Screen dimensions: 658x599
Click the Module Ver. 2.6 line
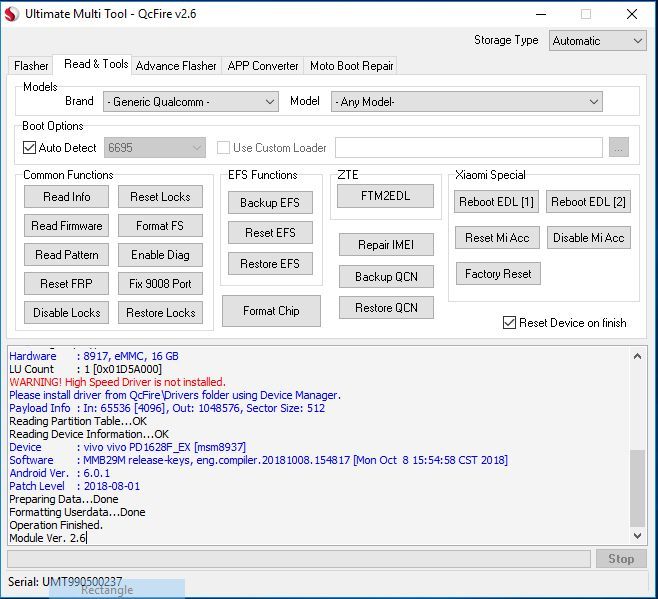pos(48,539)
